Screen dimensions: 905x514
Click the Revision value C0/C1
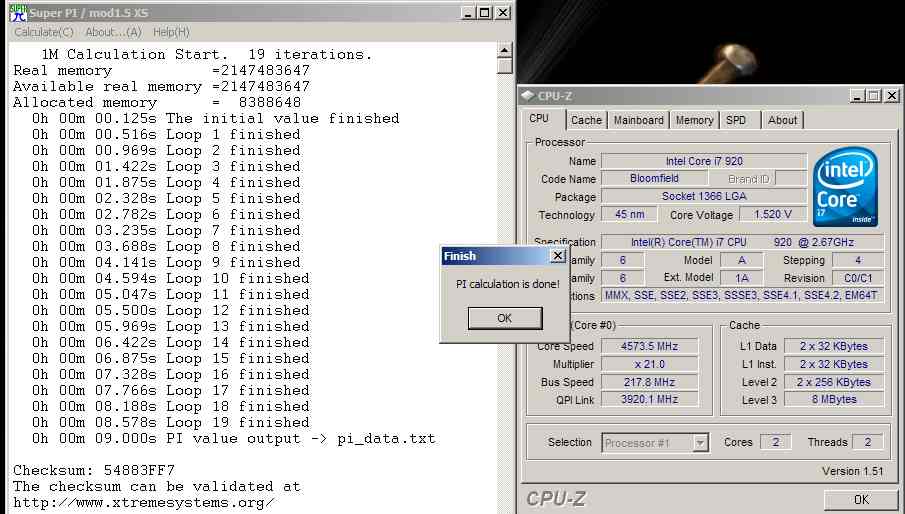pyautogui.click(x=858, y=278)
